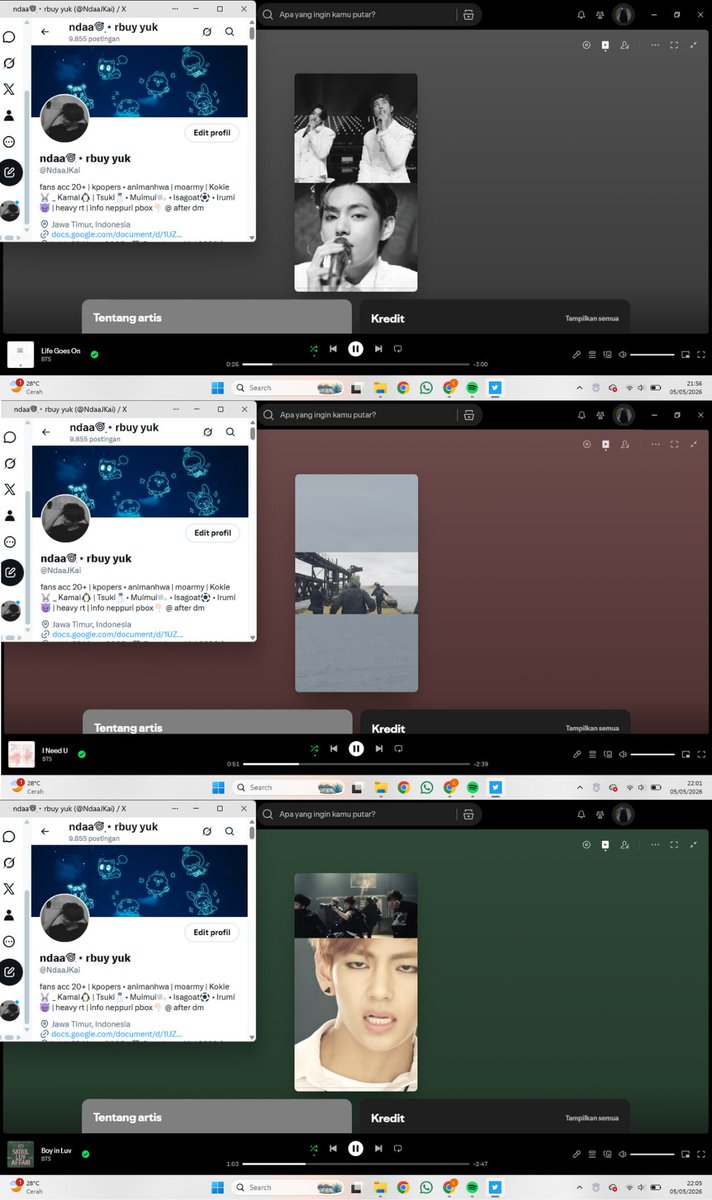Open docs.google.com link in X profile beside Boy in Luv

pos(117,1033)
